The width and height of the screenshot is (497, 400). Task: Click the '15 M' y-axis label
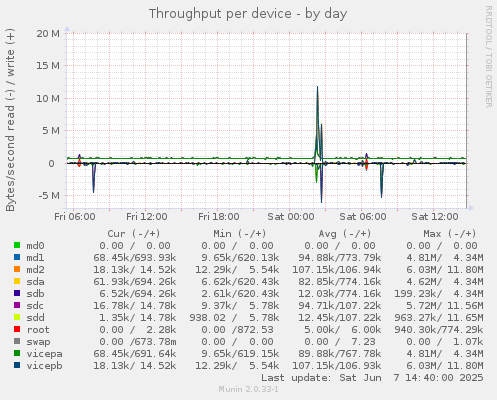tap(48, 66)
